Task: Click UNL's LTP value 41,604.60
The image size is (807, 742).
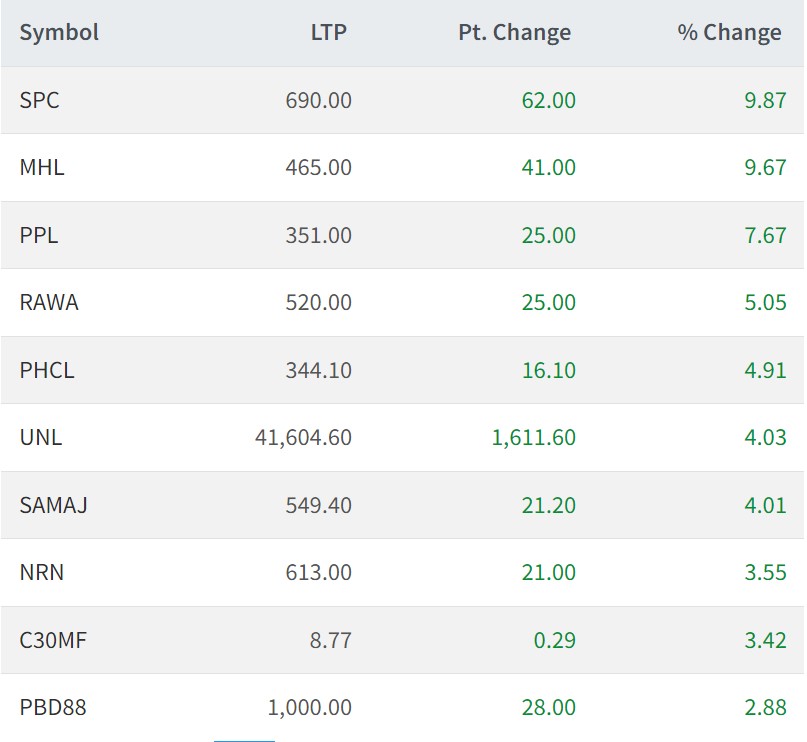Action: [x=303, y=437]
